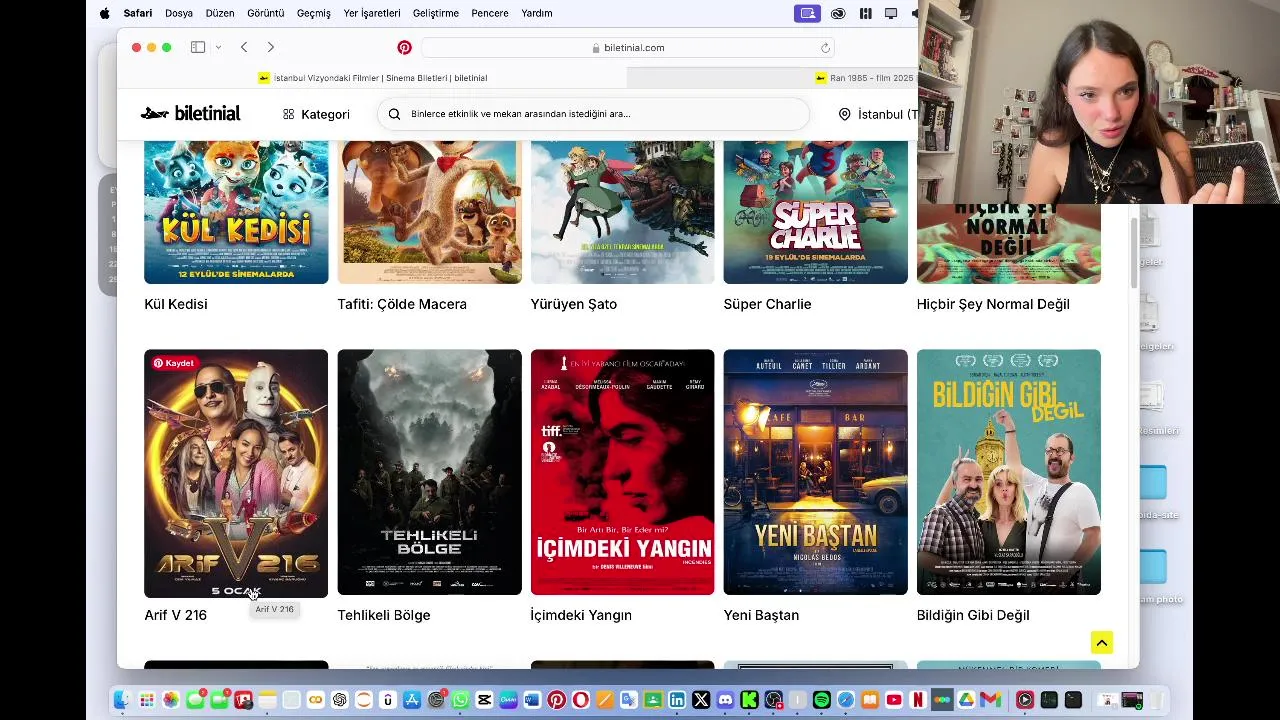Click the yellow scroll-to-top arrow button
Image resolution: width=1280 pixels, height=720 pixels.
(1101, 643)
